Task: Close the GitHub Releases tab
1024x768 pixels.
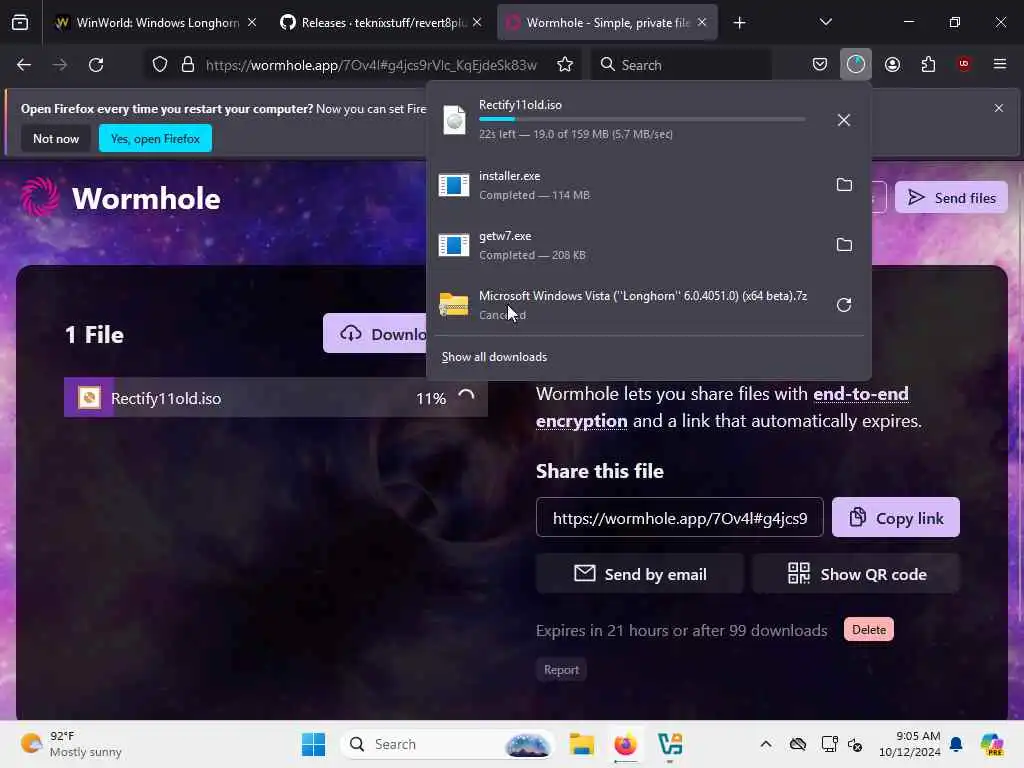Action: tap(477, 23)
